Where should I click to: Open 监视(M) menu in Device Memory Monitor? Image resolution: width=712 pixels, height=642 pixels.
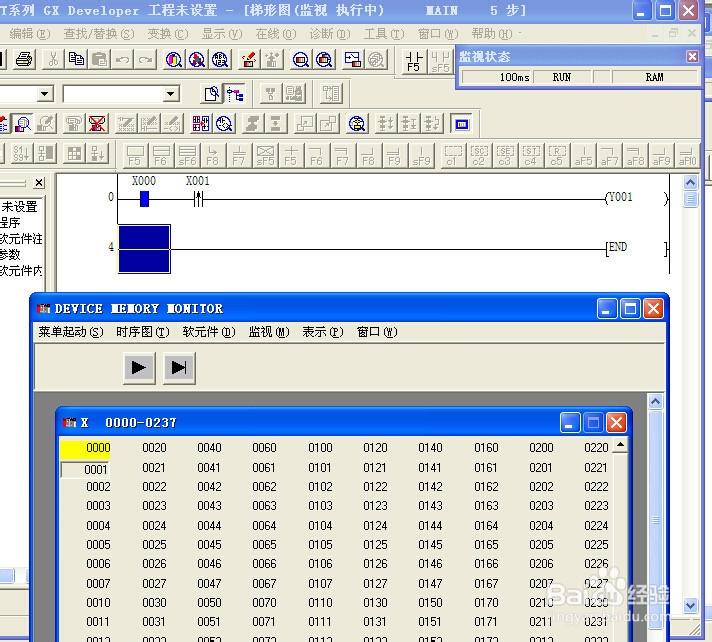(x=269, y=332)
